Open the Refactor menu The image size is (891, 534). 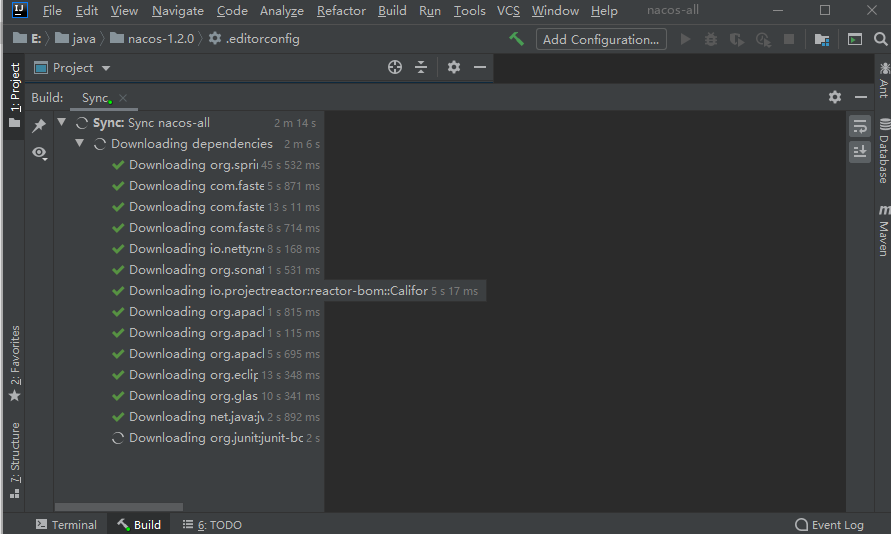[x=341, y=11]
